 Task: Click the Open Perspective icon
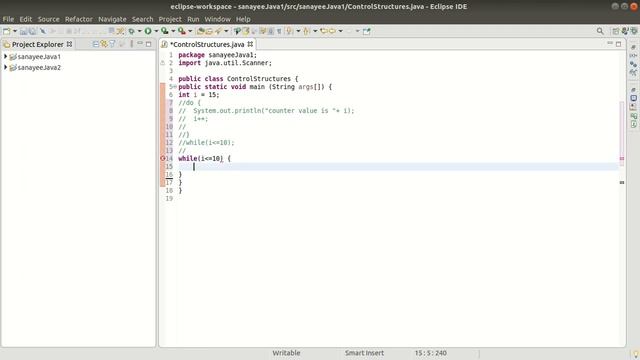point(616,31)
